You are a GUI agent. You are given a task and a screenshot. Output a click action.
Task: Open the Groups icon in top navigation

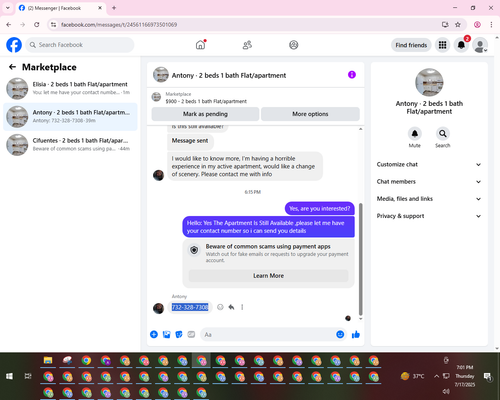pyautogui.click(x=294, y=45)
